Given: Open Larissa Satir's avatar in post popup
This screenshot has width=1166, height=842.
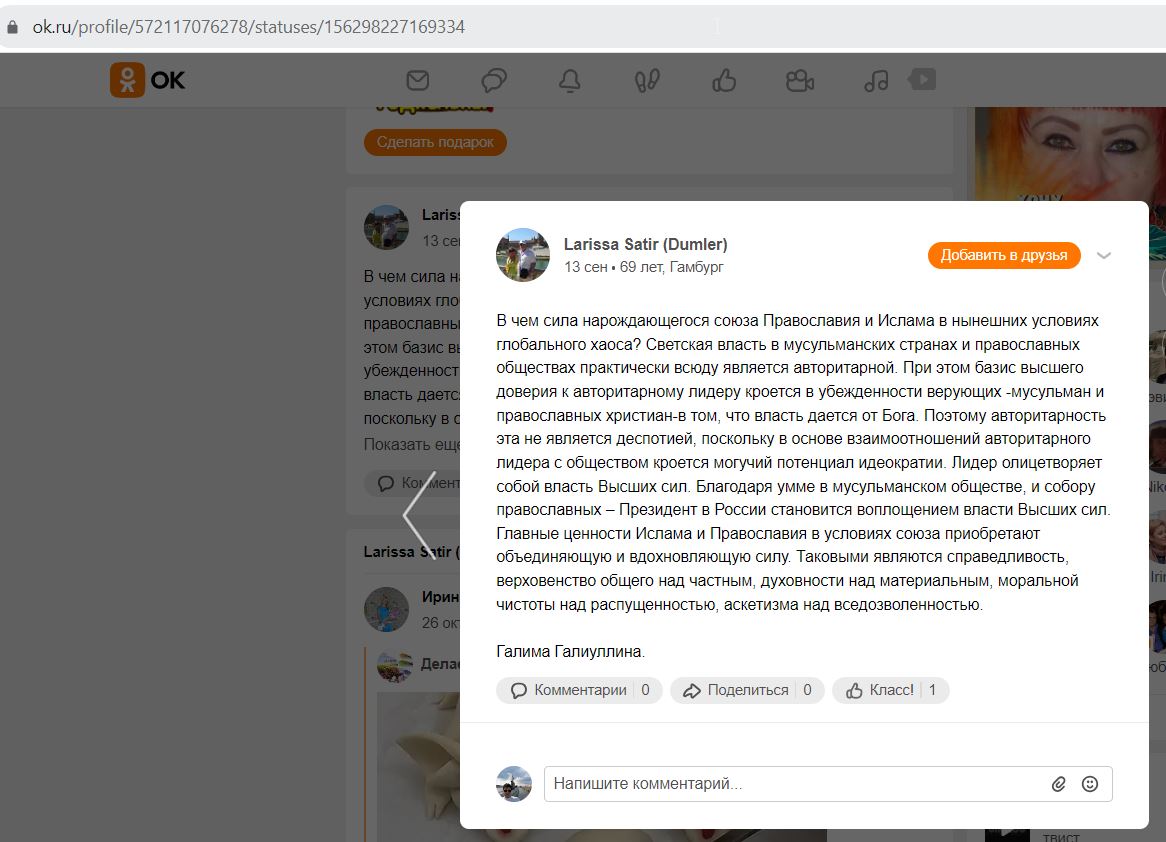Looking at the screenshot, I should click(523, 255).
